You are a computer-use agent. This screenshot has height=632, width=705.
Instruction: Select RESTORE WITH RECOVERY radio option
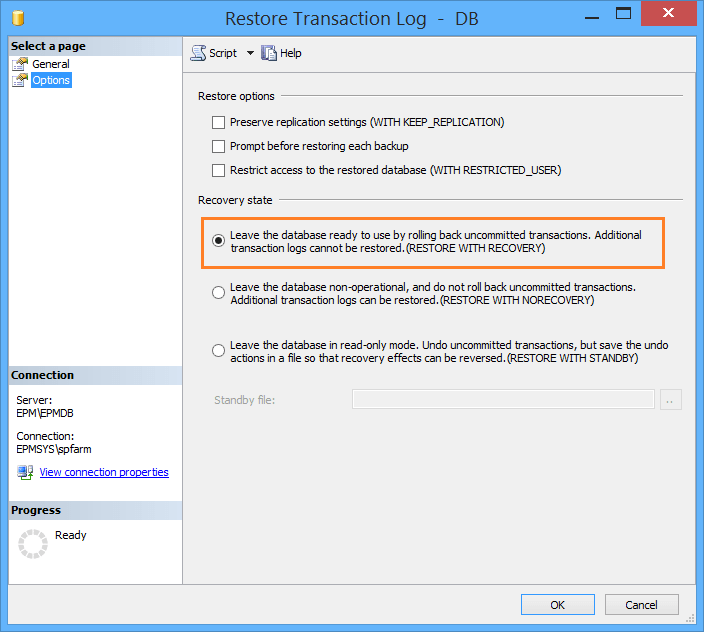[x=219, y=240]
